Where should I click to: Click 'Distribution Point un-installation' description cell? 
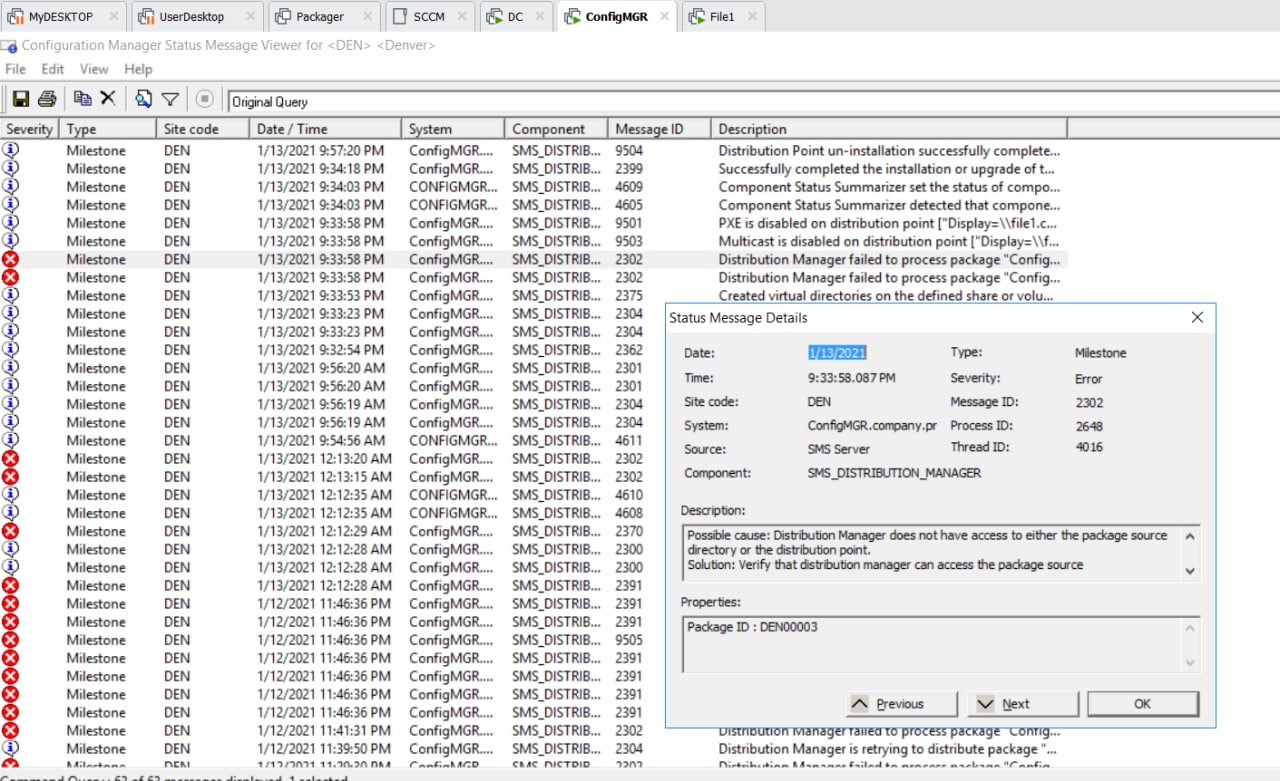coord(889,150)
